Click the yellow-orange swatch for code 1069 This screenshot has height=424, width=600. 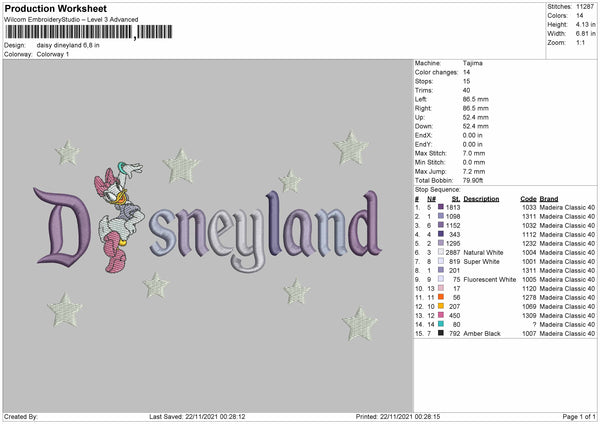coord(441,306)
